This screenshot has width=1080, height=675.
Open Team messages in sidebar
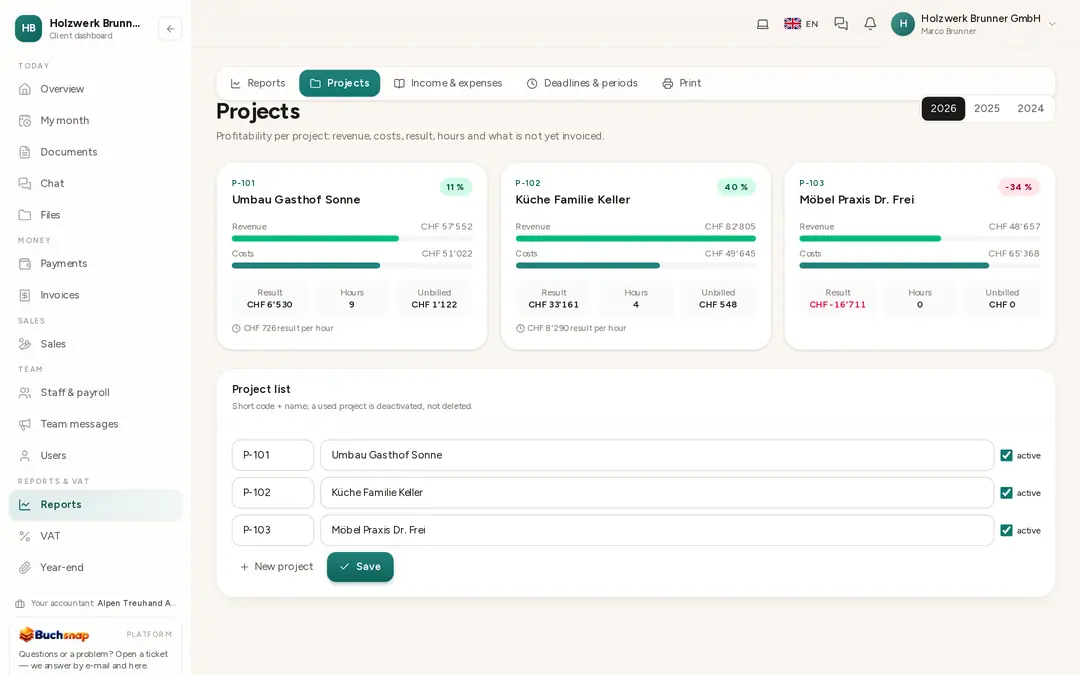point(96,424)
